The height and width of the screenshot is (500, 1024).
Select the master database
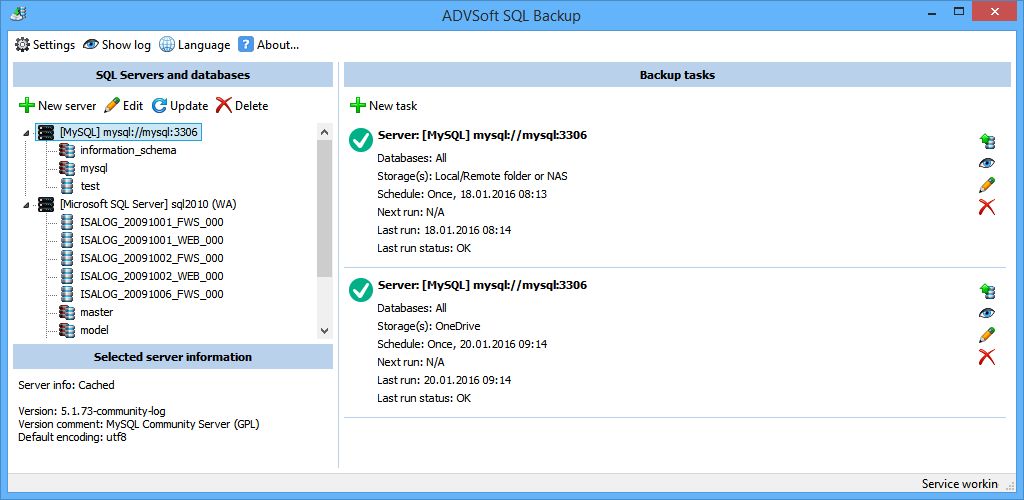click(97, 312)
